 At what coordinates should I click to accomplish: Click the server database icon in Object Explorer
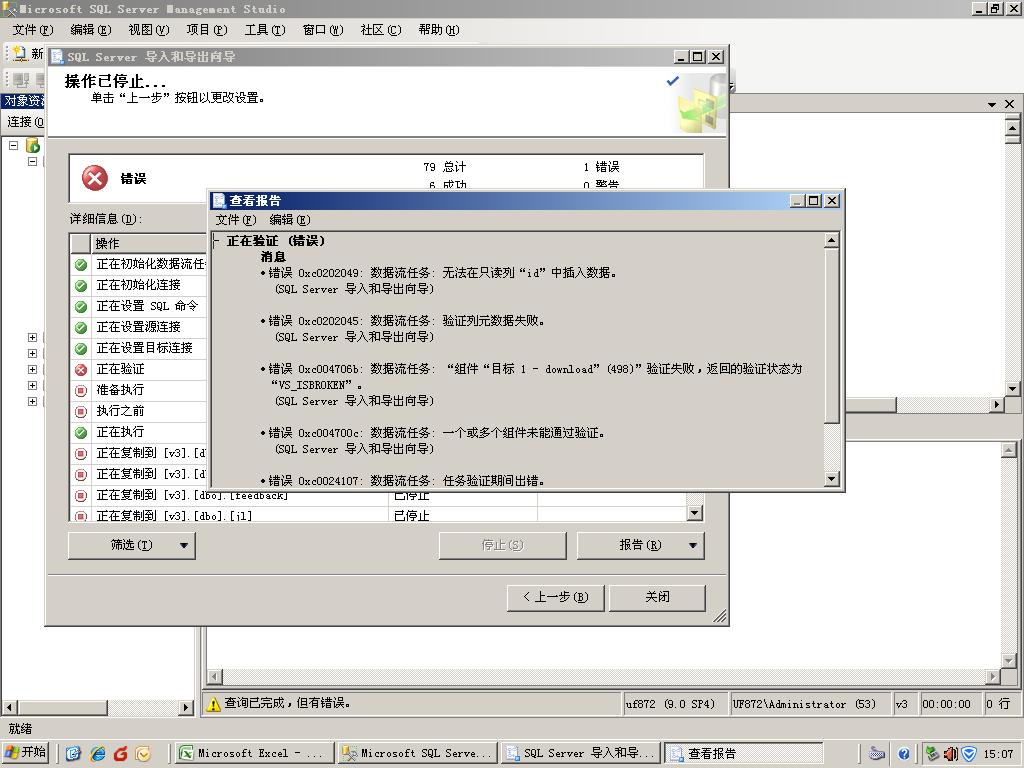click(33, 145)
